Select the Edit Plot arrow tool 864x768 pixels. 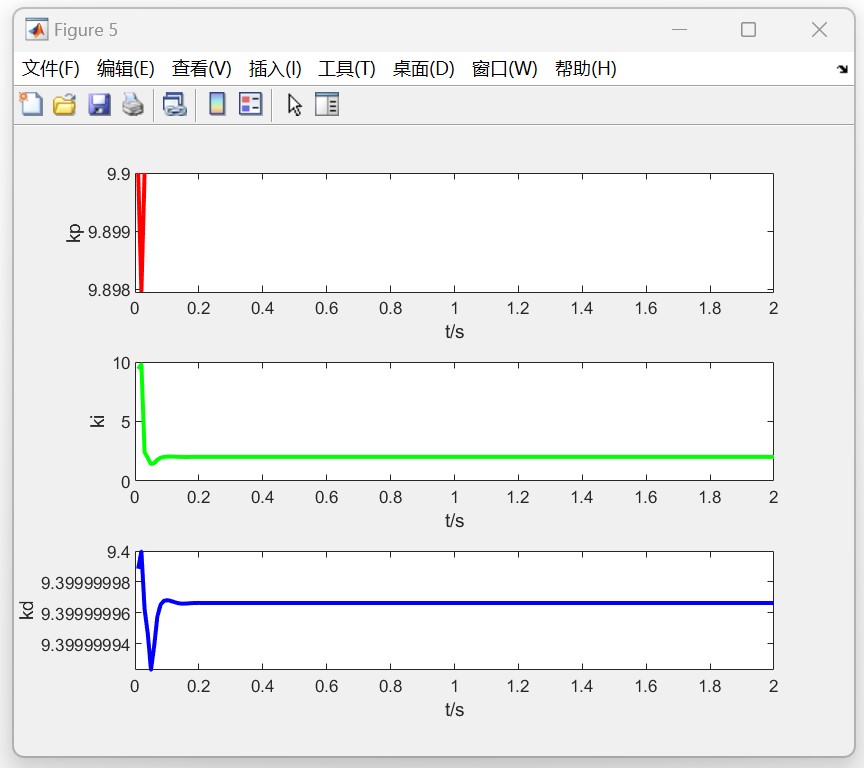(x=295, y=105)
